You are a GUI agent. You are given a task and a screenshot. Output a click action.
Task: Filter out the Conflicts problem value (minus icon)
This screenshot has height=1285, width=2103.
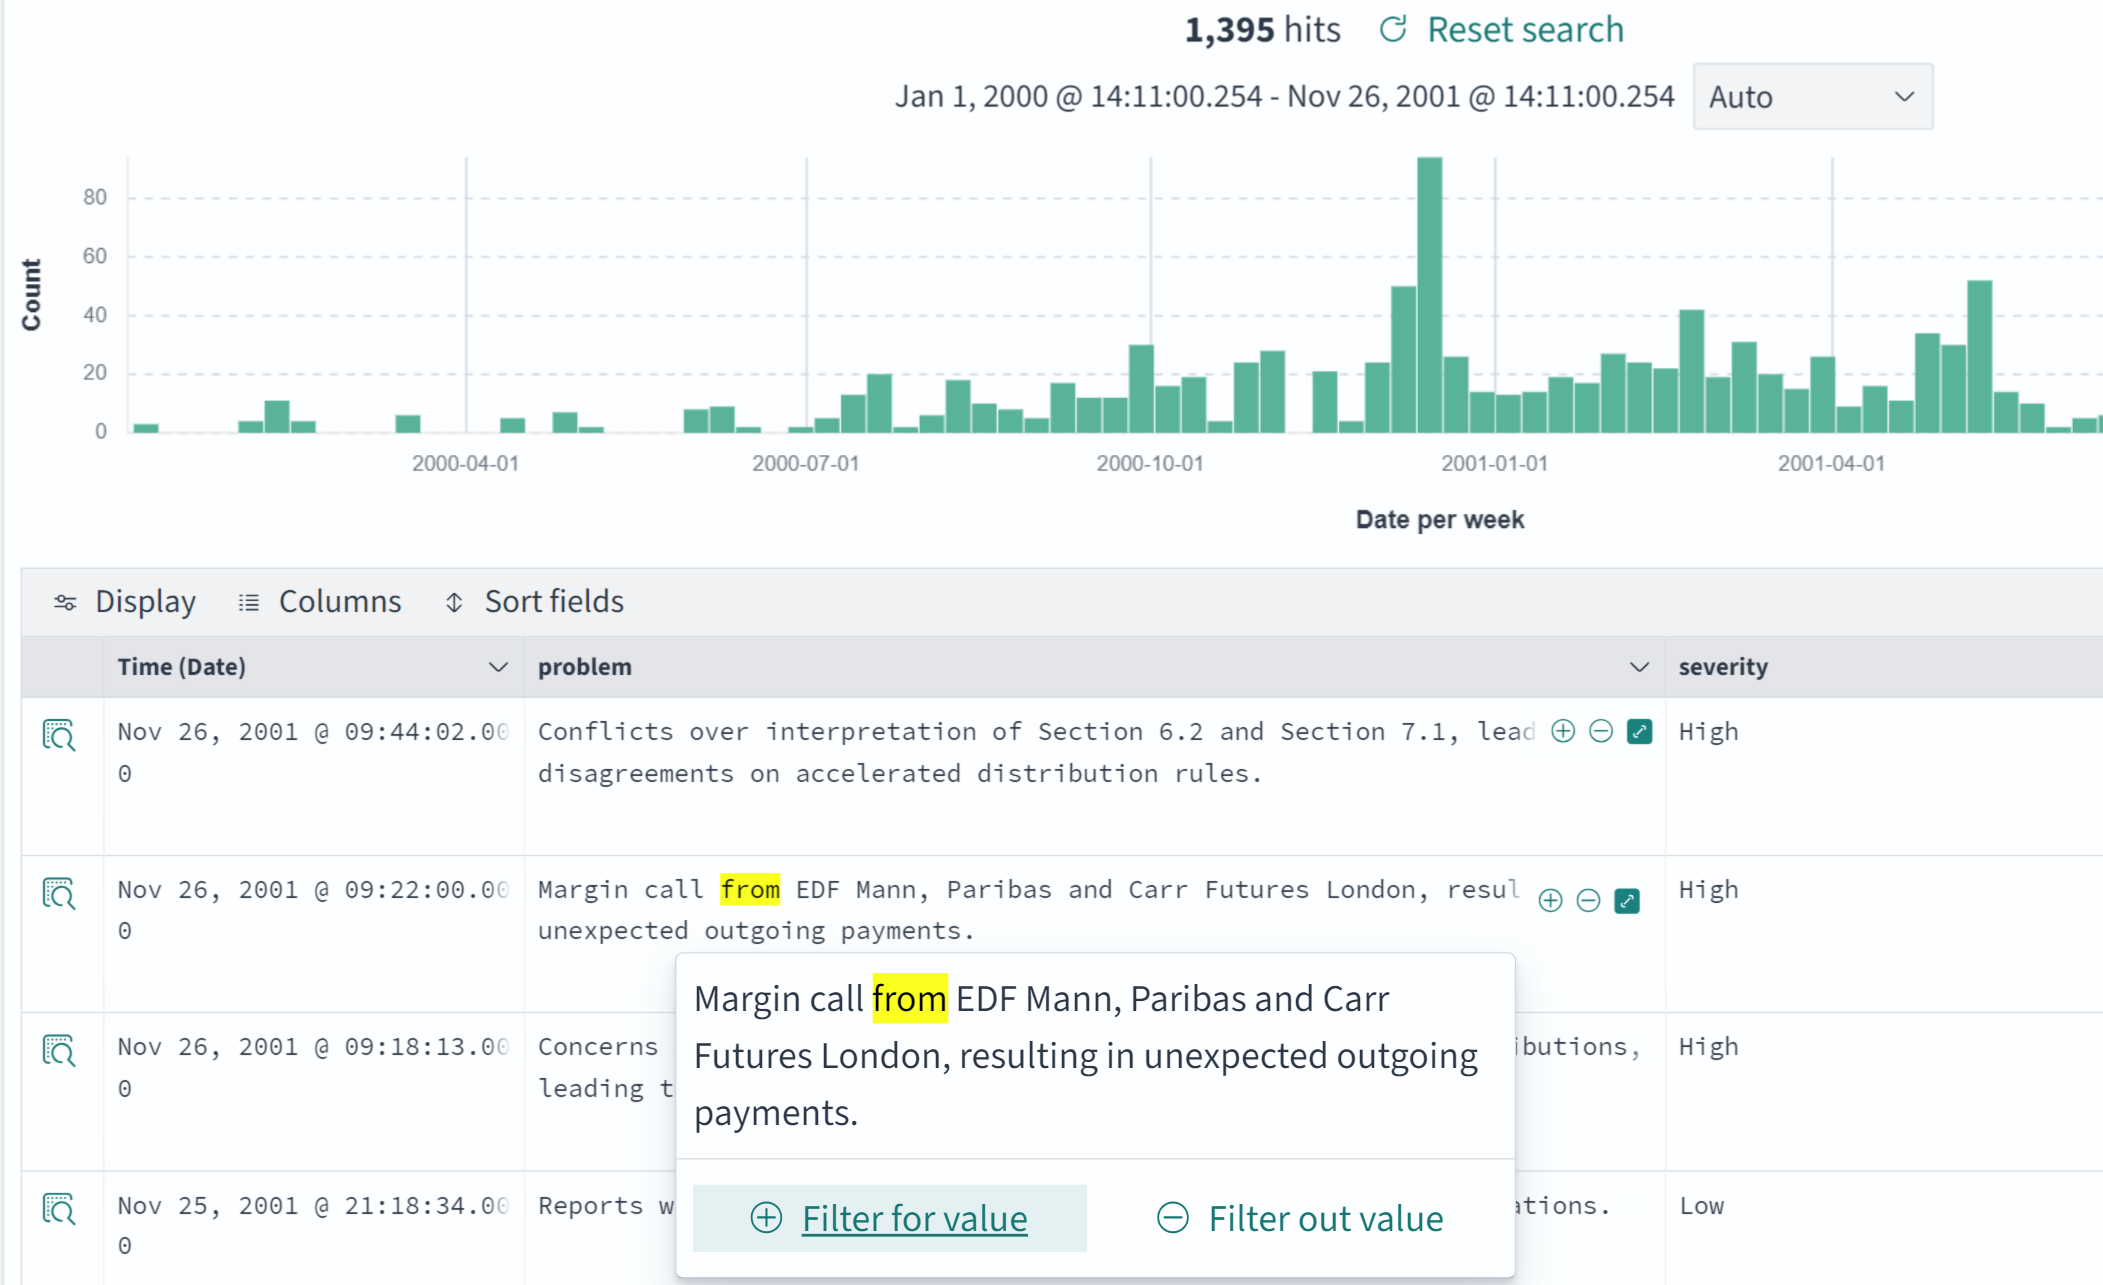pyautogui.click(x=1601, y=731)
